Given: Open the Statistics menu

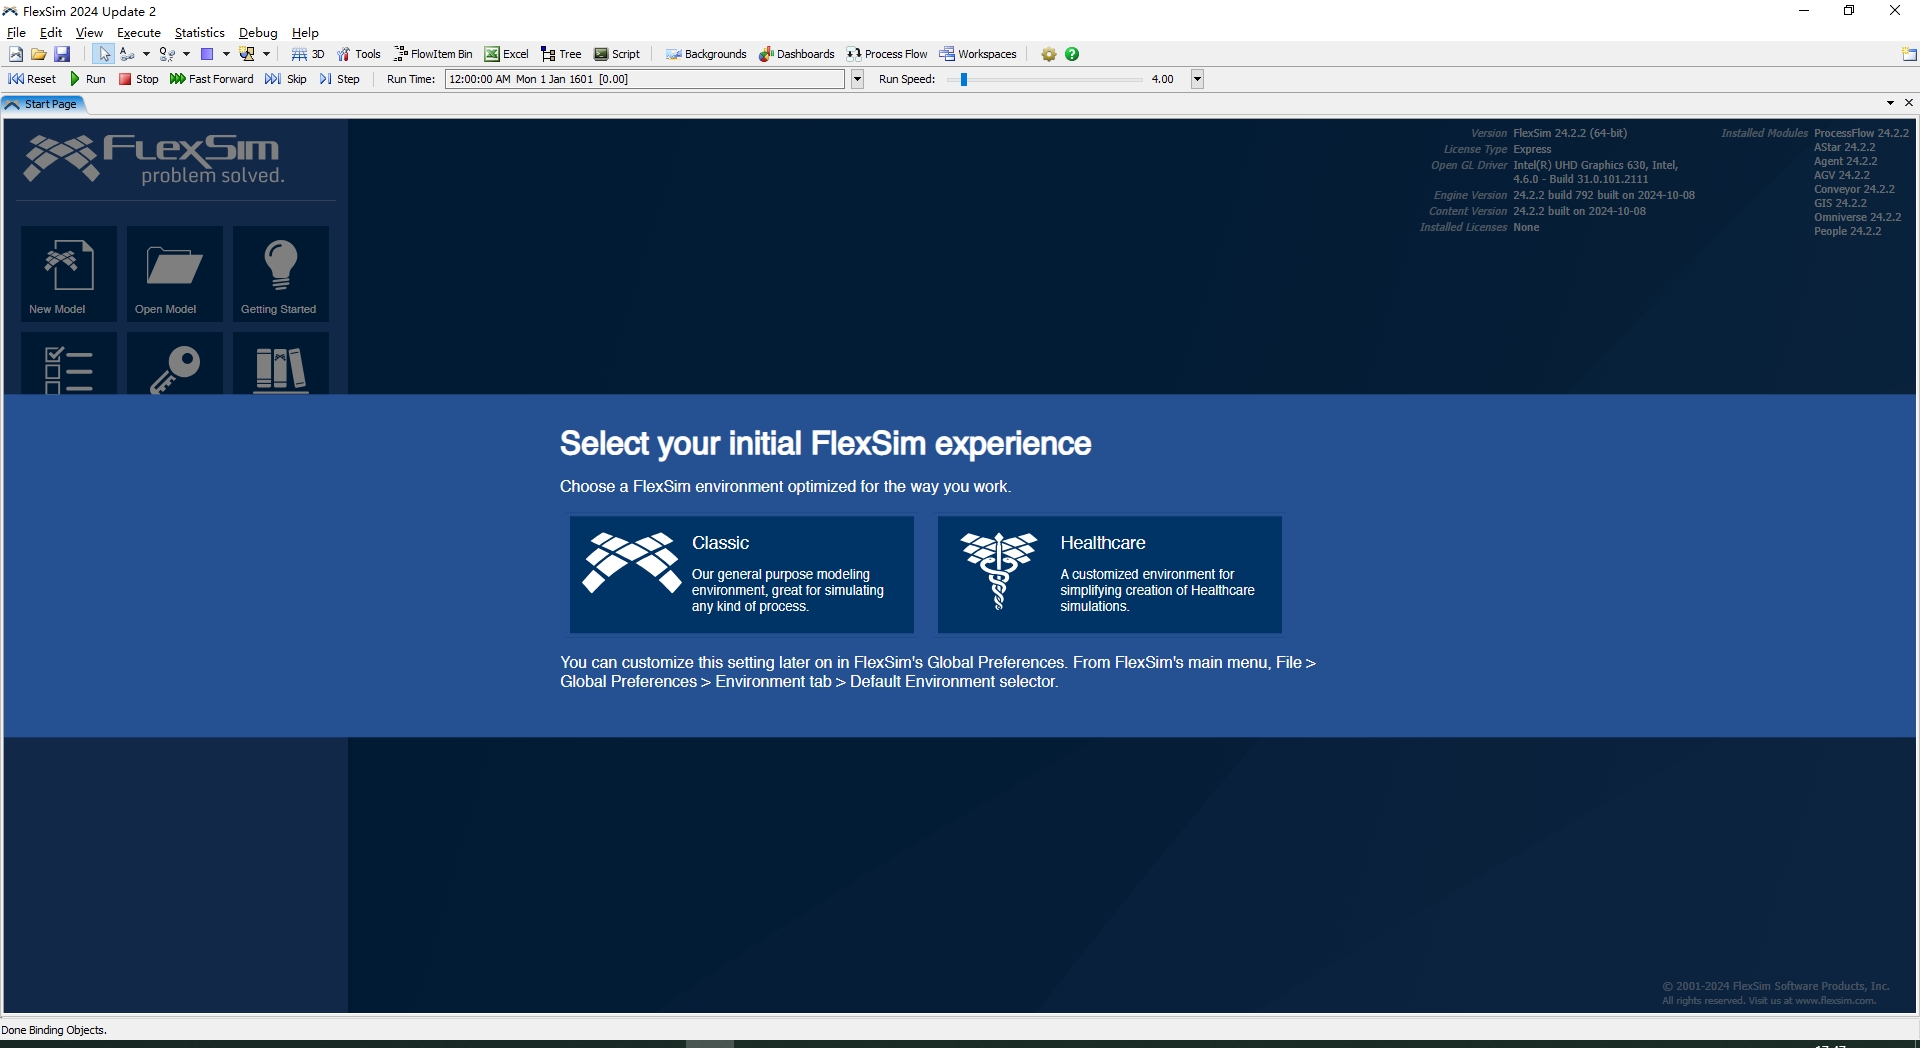Looking at the screenshot, I should point(199,33).
